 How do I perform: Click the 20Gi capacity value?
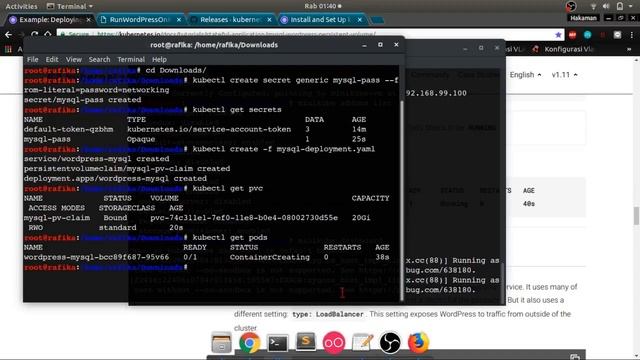pyautogui.click(x=361, y=218)
